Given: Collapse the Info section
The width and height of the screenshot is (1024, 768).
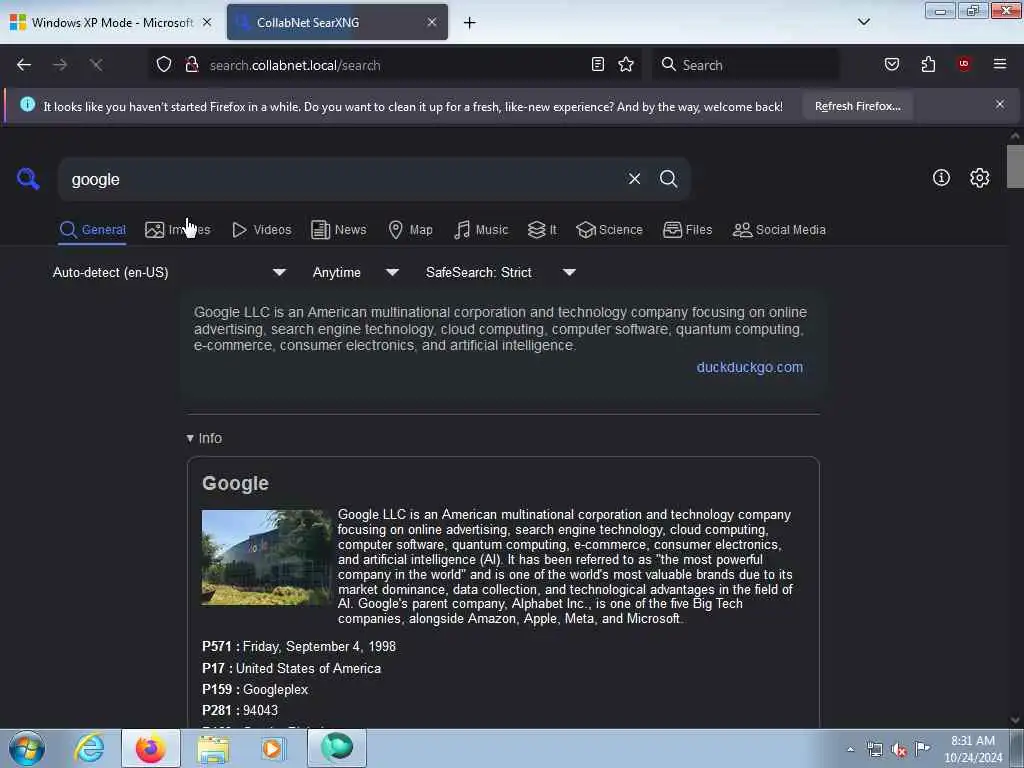Looking at the screenshot, I should (204, 438).
